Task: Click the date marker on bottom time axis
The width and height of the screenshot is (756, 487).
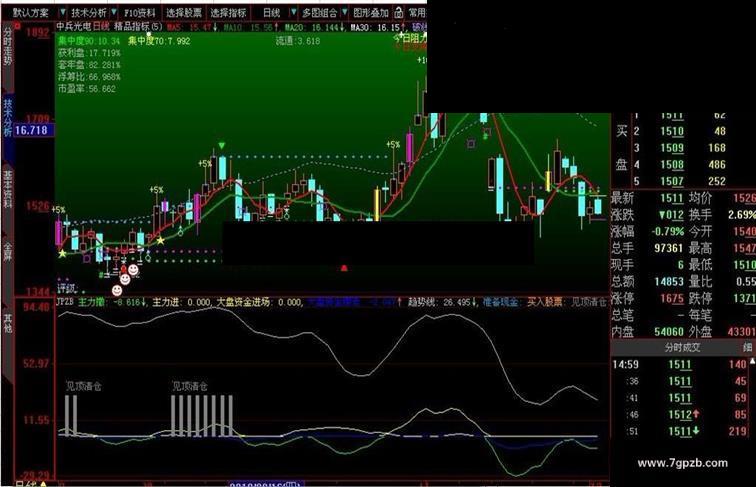Action: 266,484
